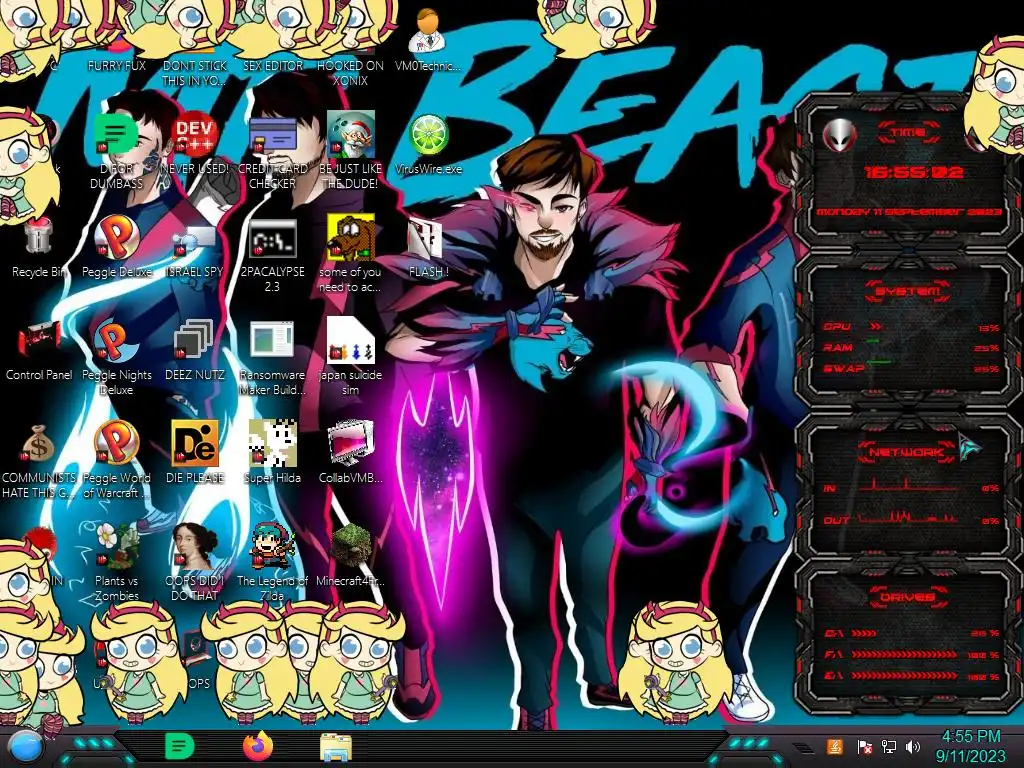1024x768 pixels.
Task: Click the Java tray icon
Action: pyautogui.click(x=834, y=747)
